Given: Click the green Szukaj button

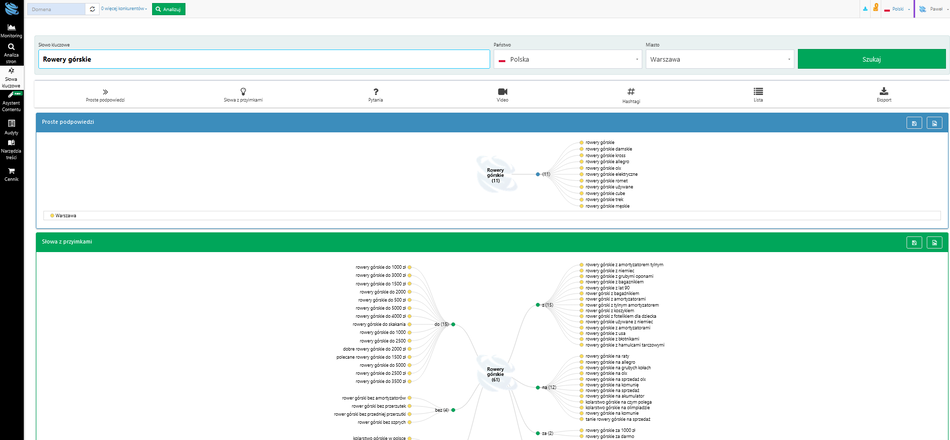Looking at the screenshot, I should (x=871, y=59).
